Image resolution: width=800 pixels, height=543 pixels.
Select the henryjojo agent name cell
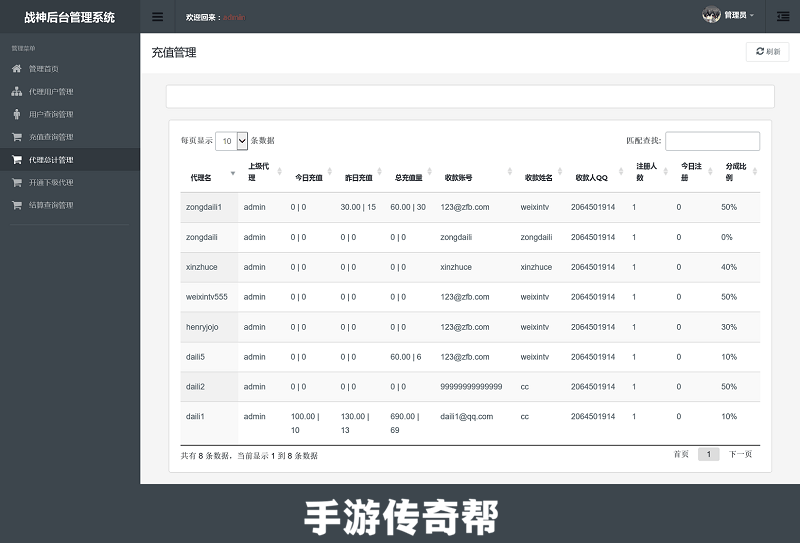point(209,327)
